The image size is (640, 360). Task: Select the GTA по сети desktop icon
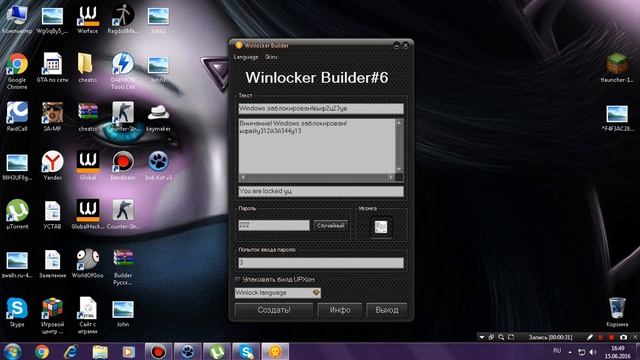coord(53,68)
